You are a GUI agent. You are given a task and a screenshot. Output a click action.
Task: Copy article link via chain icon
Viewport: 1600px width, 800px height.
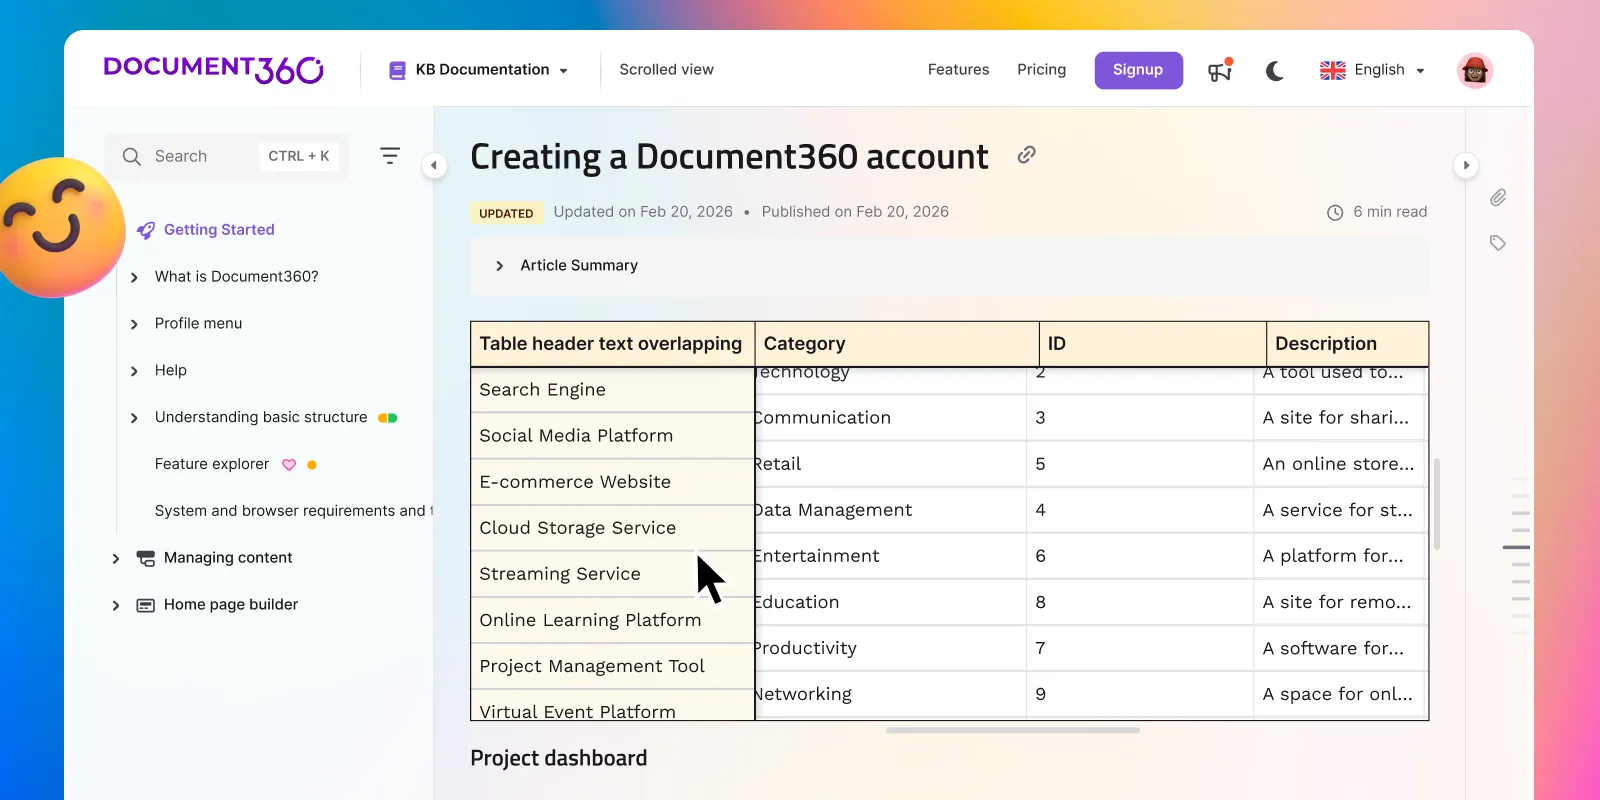1026,155
